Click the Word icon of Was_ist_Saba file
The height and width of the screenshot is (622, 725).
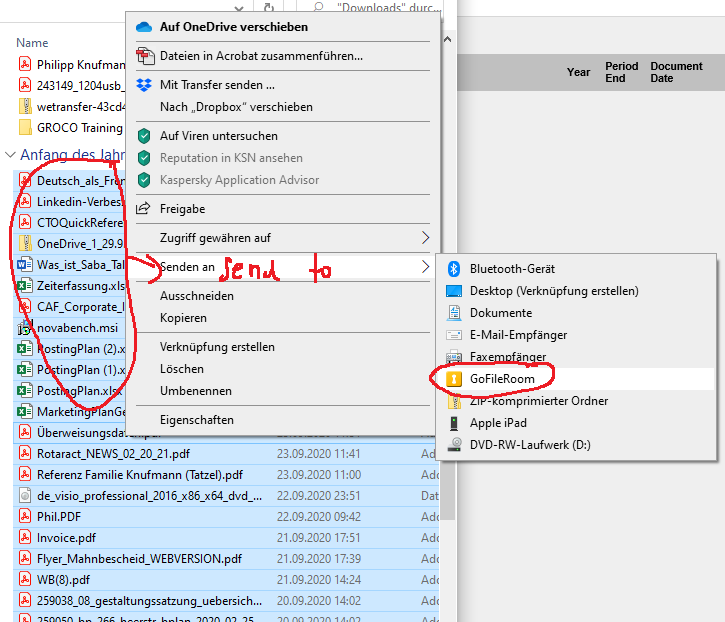[x=25, y=265]
